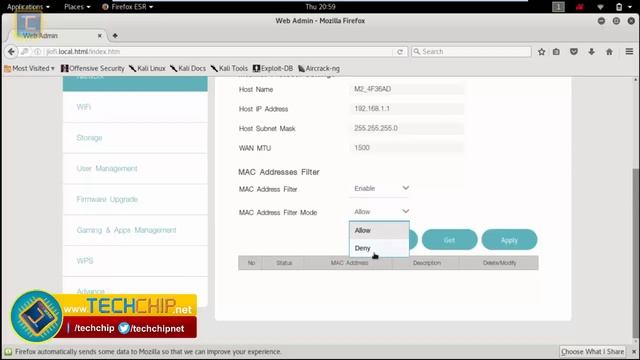The image size is (640, 360).
Task: Open the network wifi status icon
Action: pyautogui.click(x=600, y=7)
